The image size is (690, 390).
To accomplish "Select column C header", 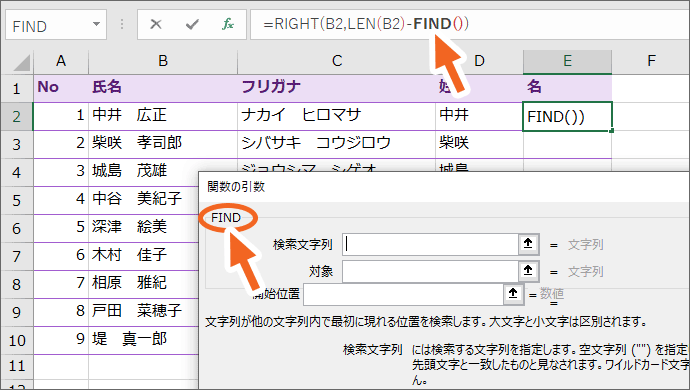I will pos(337,61).
